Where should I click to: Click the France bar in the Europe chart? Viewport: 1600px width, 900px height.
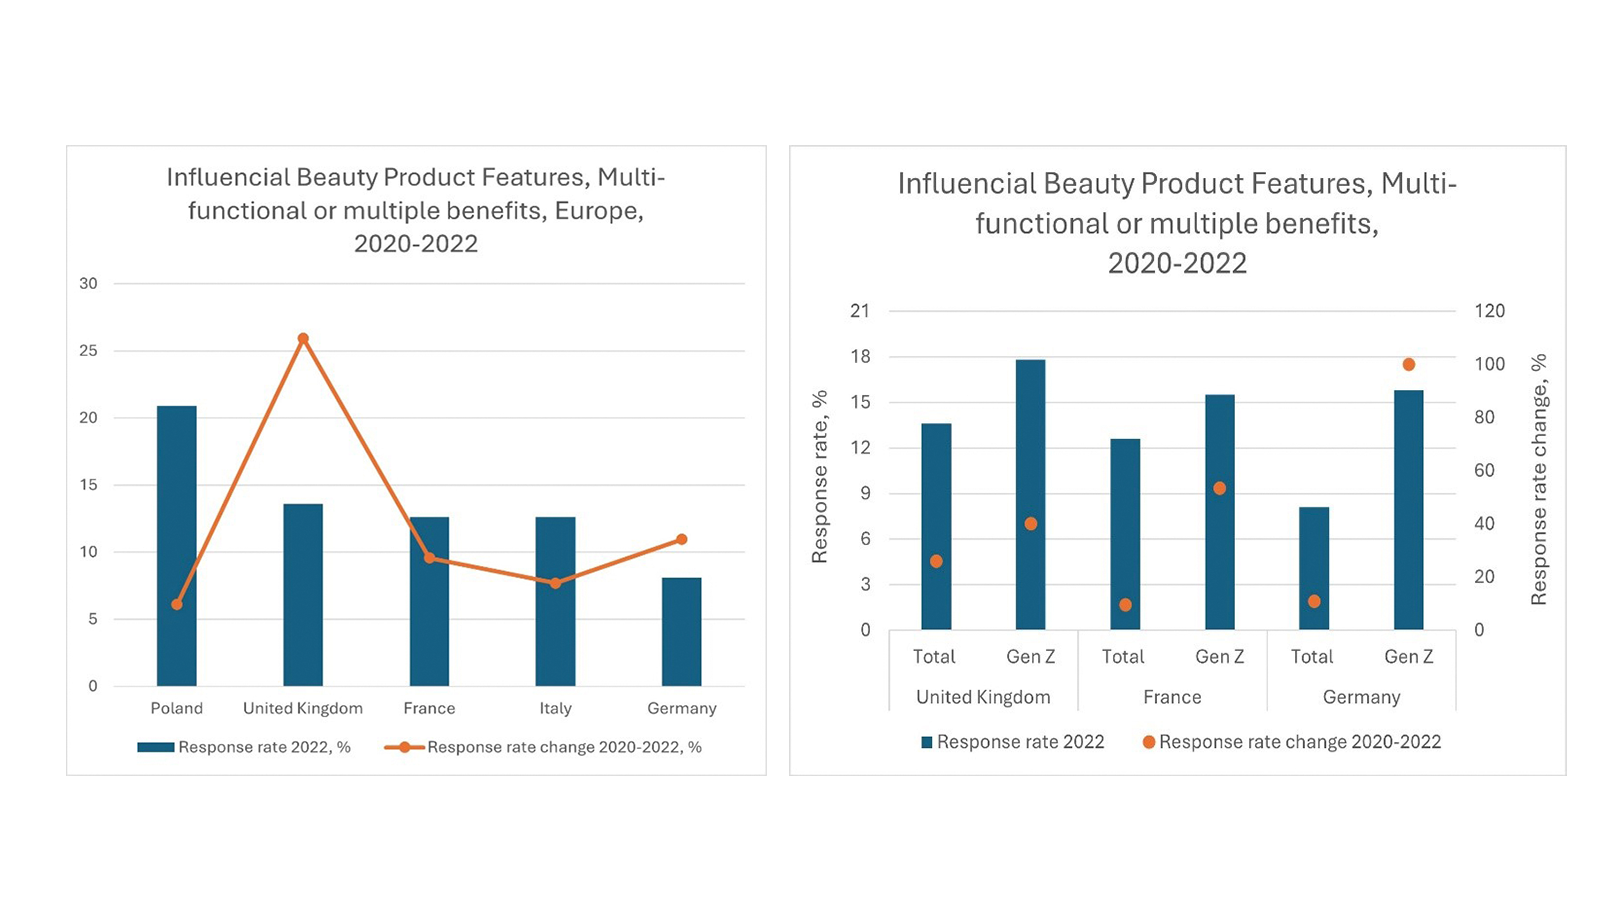[x=429, y=601]
